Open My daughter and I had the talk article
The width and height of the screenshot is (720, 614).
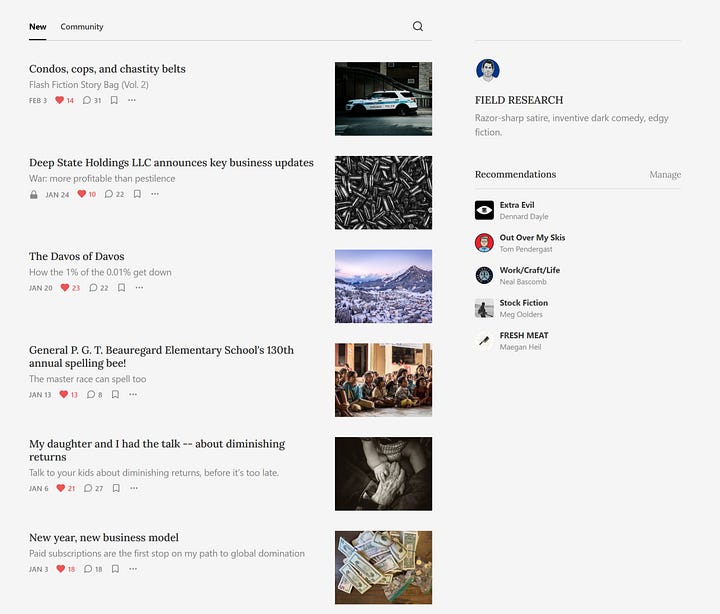pyautogui.click(x=157, y=450)
